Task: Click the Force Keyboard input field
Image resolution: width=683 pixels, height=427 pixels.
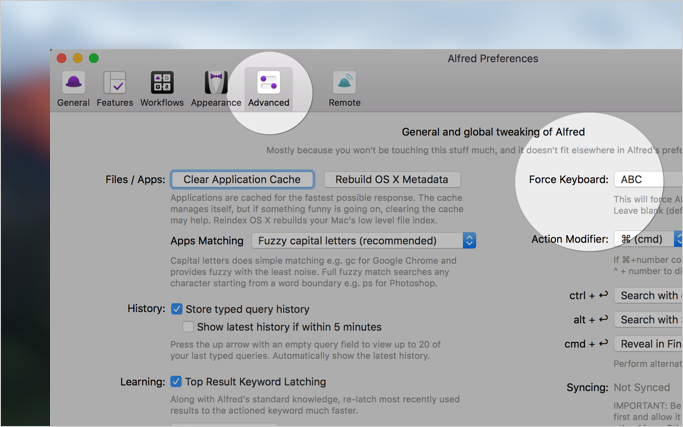Action: coord(648,180)
